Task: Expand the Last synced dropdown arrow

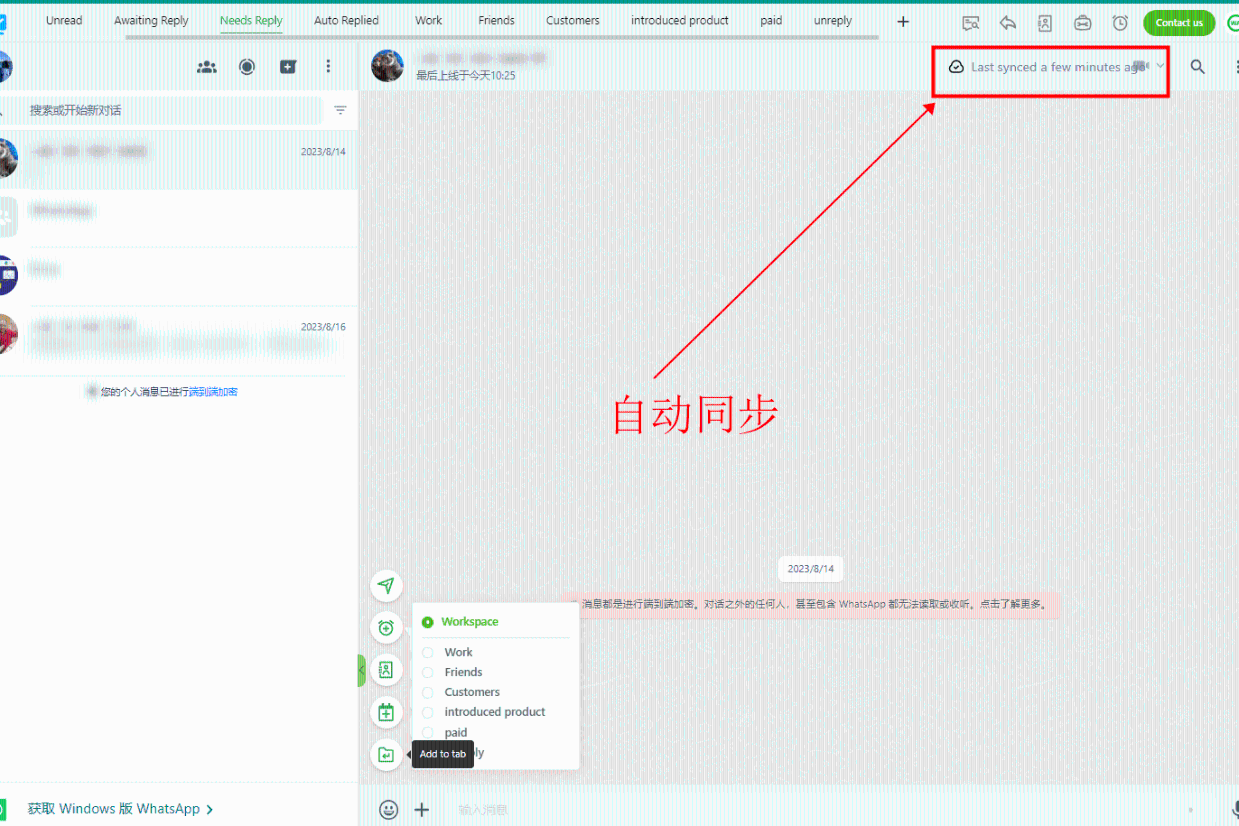Action: [1159, 66]
